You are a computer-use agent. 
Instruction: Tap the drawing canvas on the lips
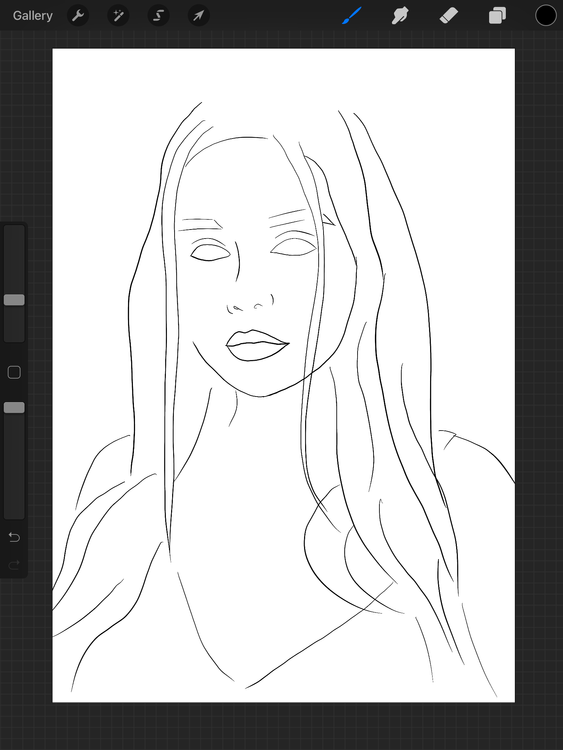(x=257, y=345)
